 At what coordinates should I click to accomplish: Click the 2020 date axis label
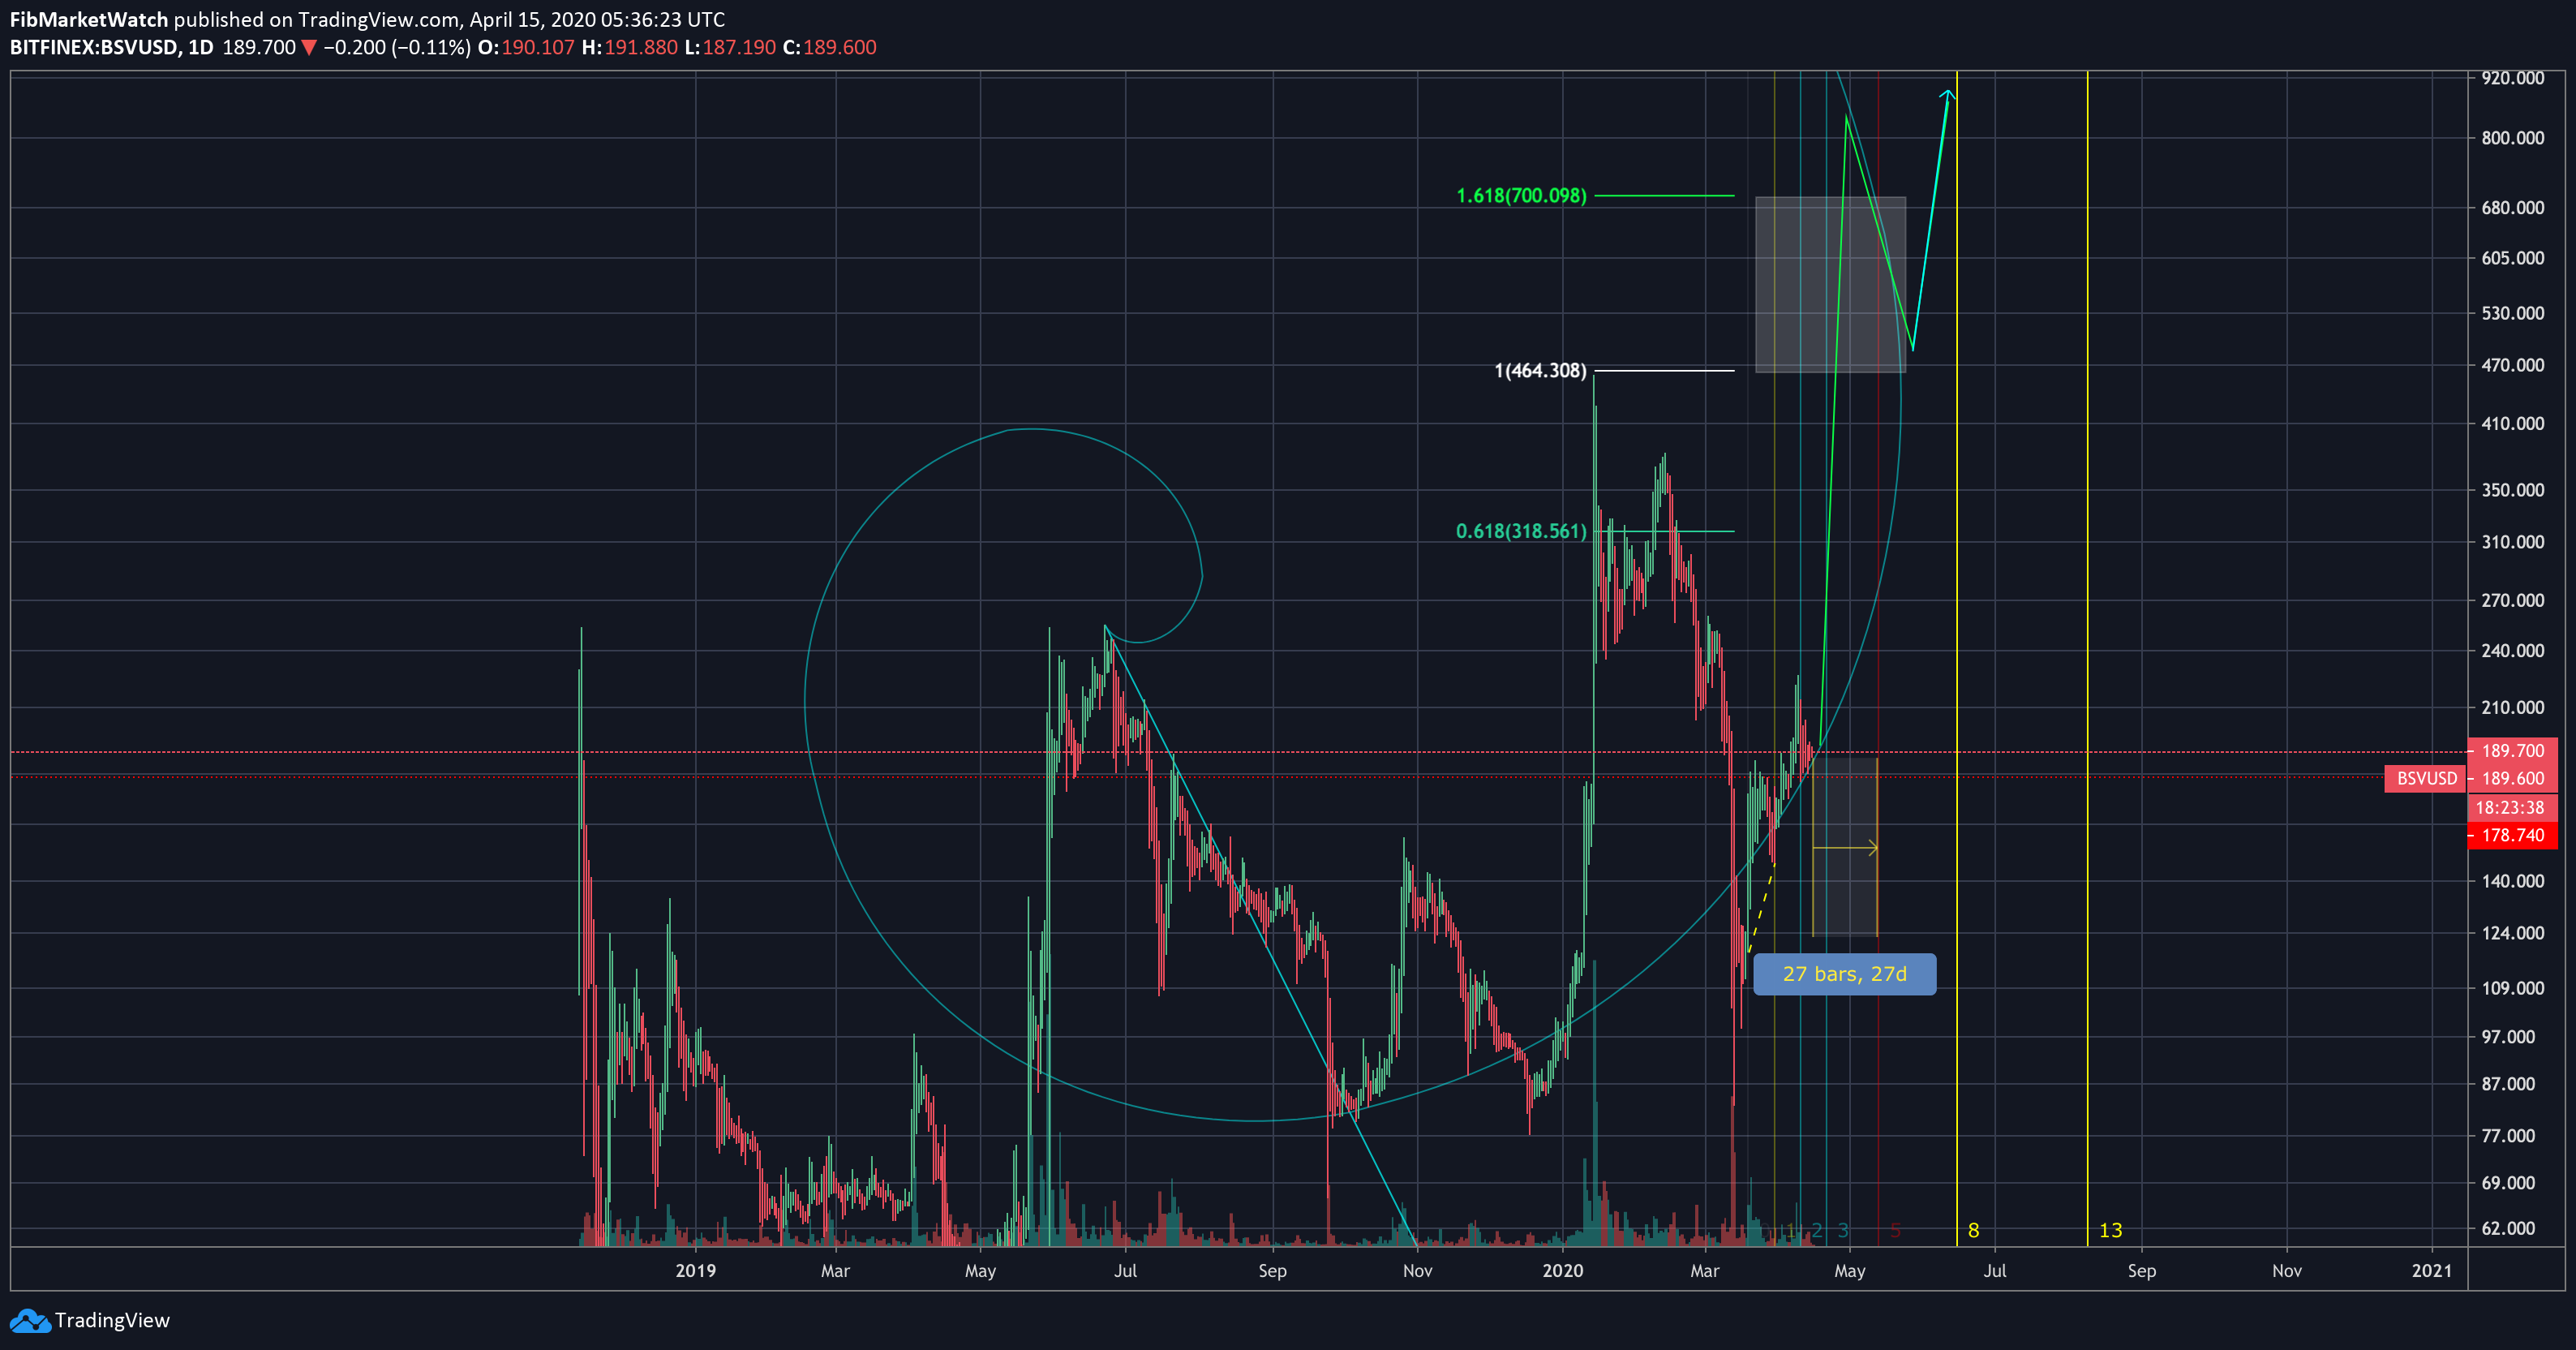[1562, 1271]
